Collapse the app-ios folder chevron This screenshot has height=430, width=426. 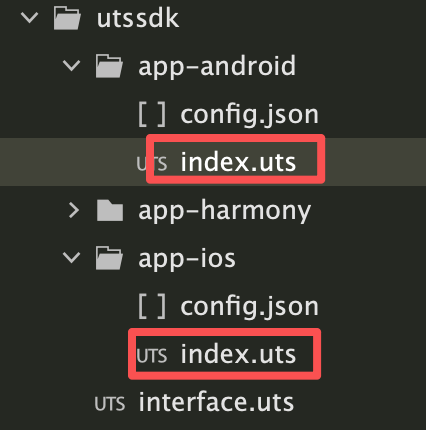point(72,258)
